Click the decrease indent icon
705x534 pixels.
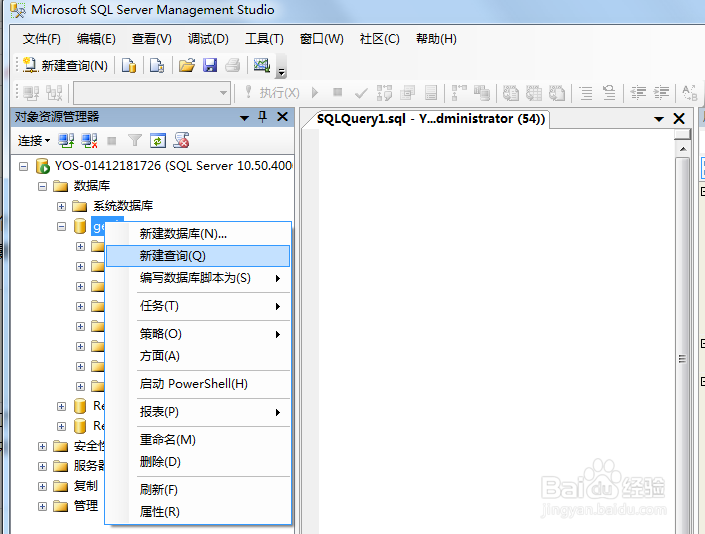pyautogui.click(x=638, y=93)
